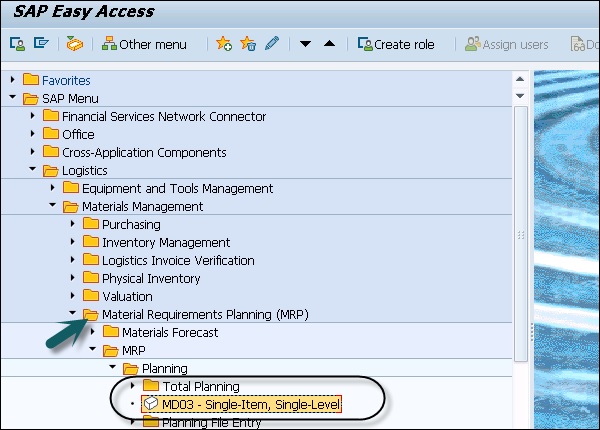This screenshot has height=430, width=600.
Task: Open the Other menu button
Action: pos(144,45)
